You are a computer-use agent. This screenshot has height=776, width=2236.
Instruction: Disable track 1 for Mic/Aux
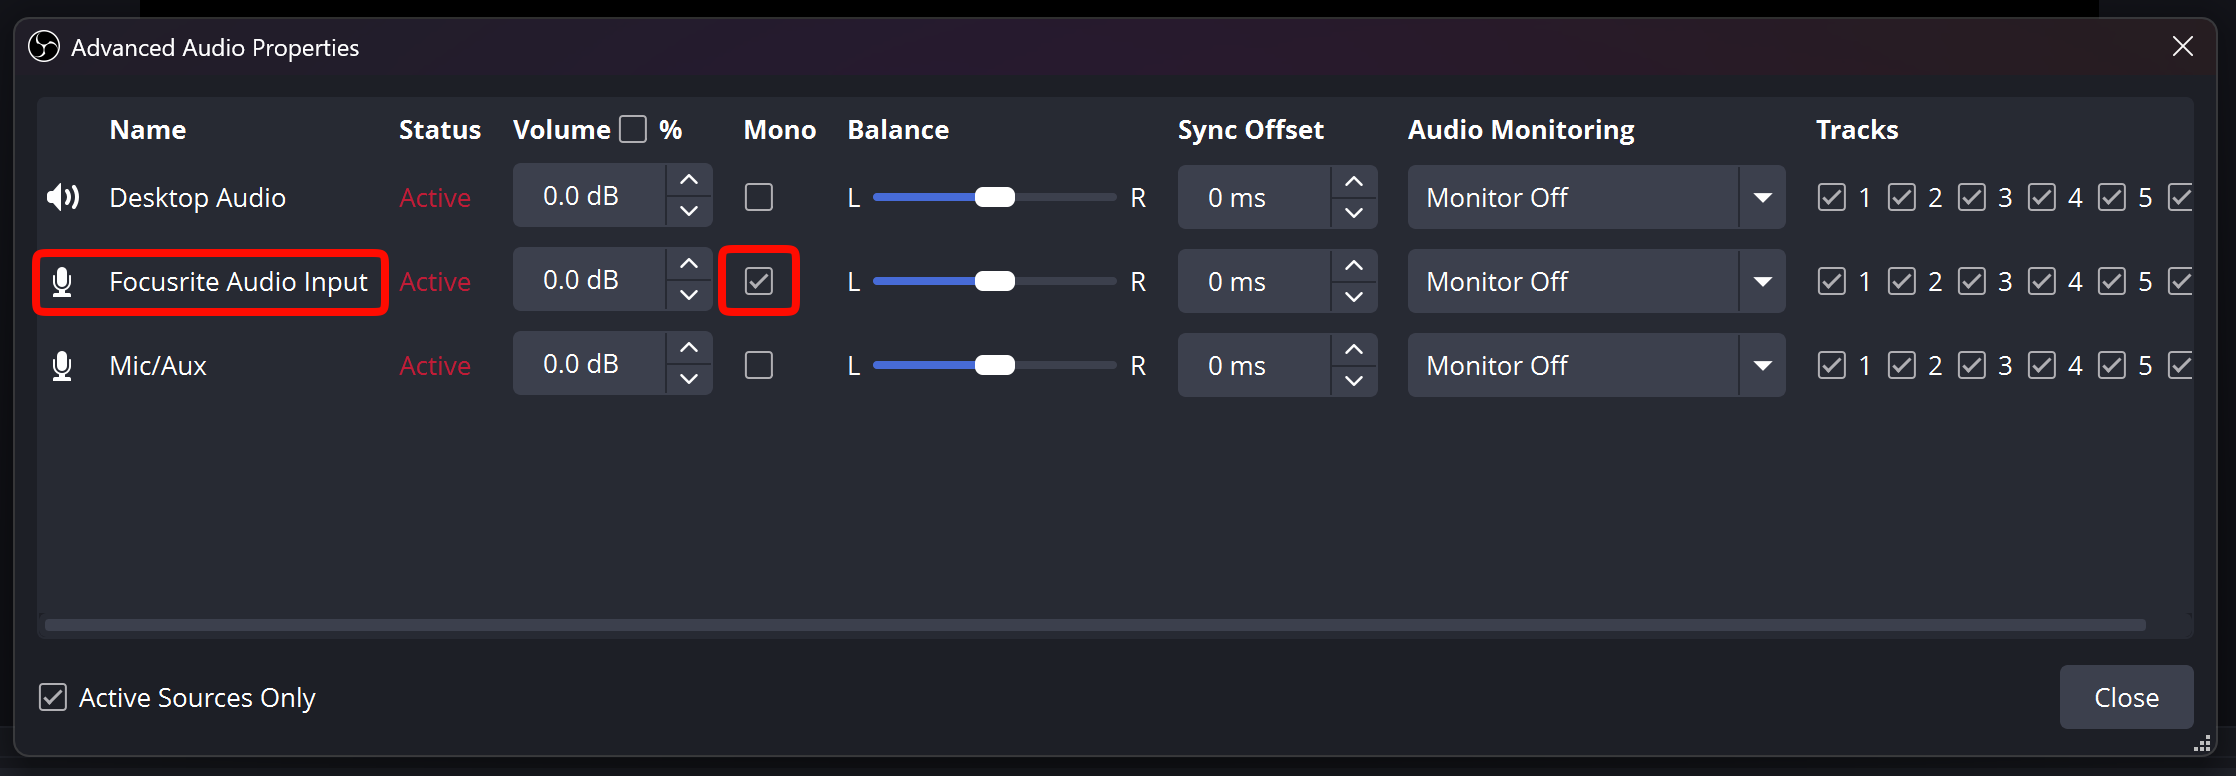(1832, 365)
